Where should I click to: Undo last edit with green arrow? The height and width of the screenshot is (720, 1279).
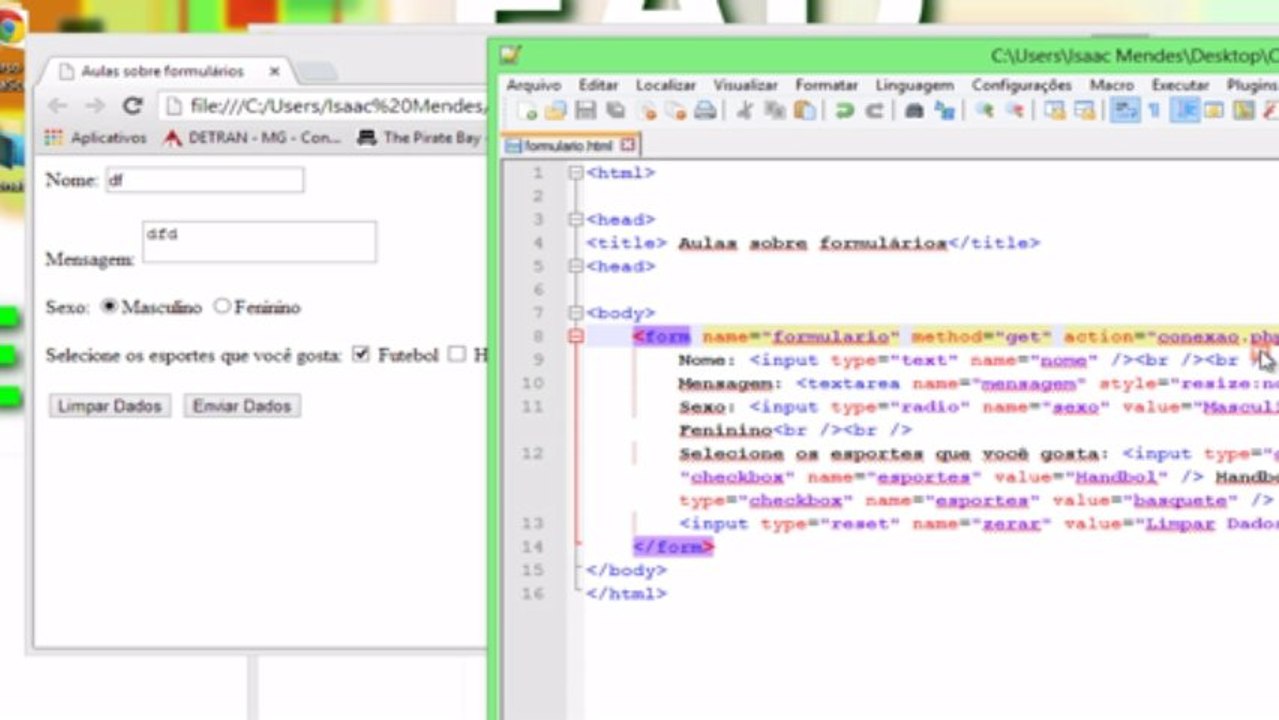coord(845,110)
